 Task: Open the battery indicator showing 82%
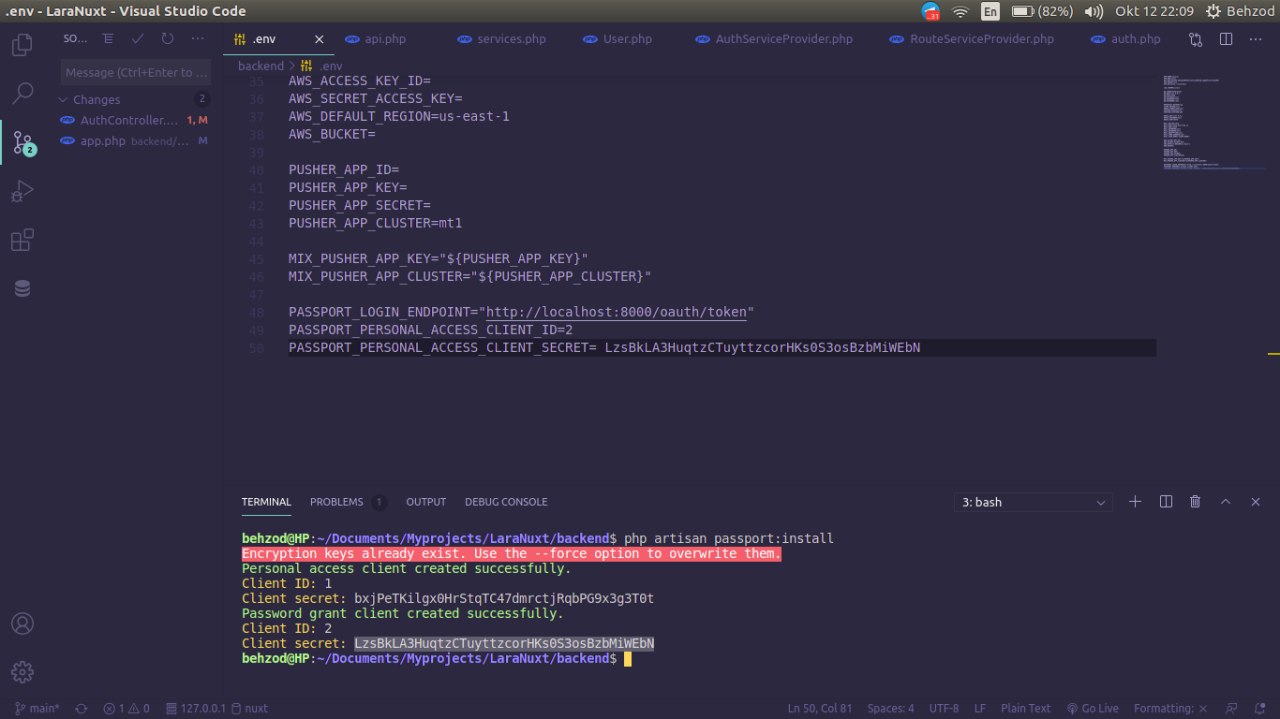point(1042,12)
